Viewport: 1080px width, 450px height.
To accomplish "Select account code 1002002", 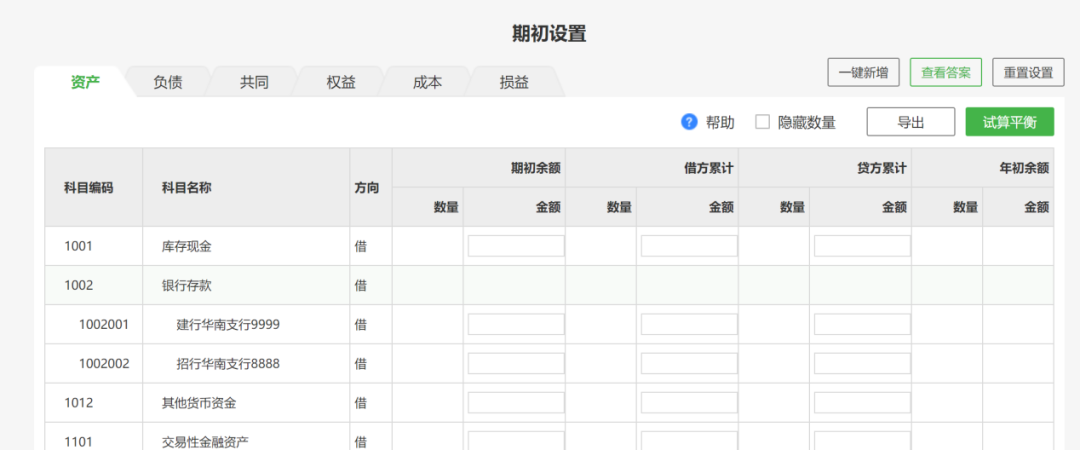I will click(x=104, y=364).
